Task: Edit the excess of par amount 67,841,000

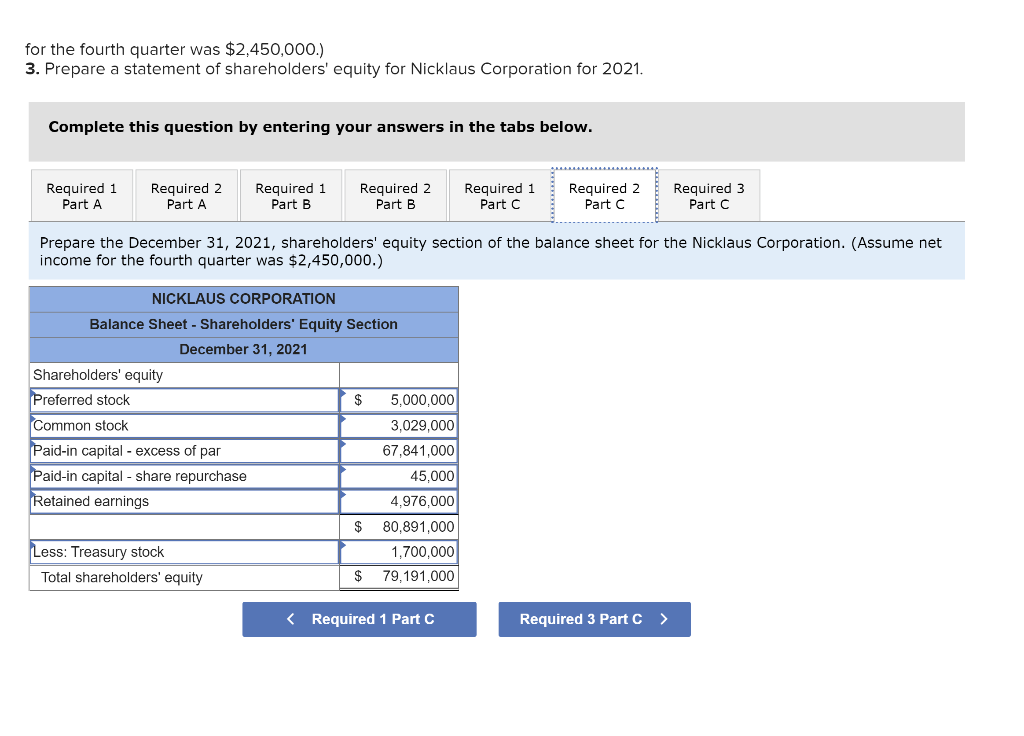Action: tap(399, 451)
